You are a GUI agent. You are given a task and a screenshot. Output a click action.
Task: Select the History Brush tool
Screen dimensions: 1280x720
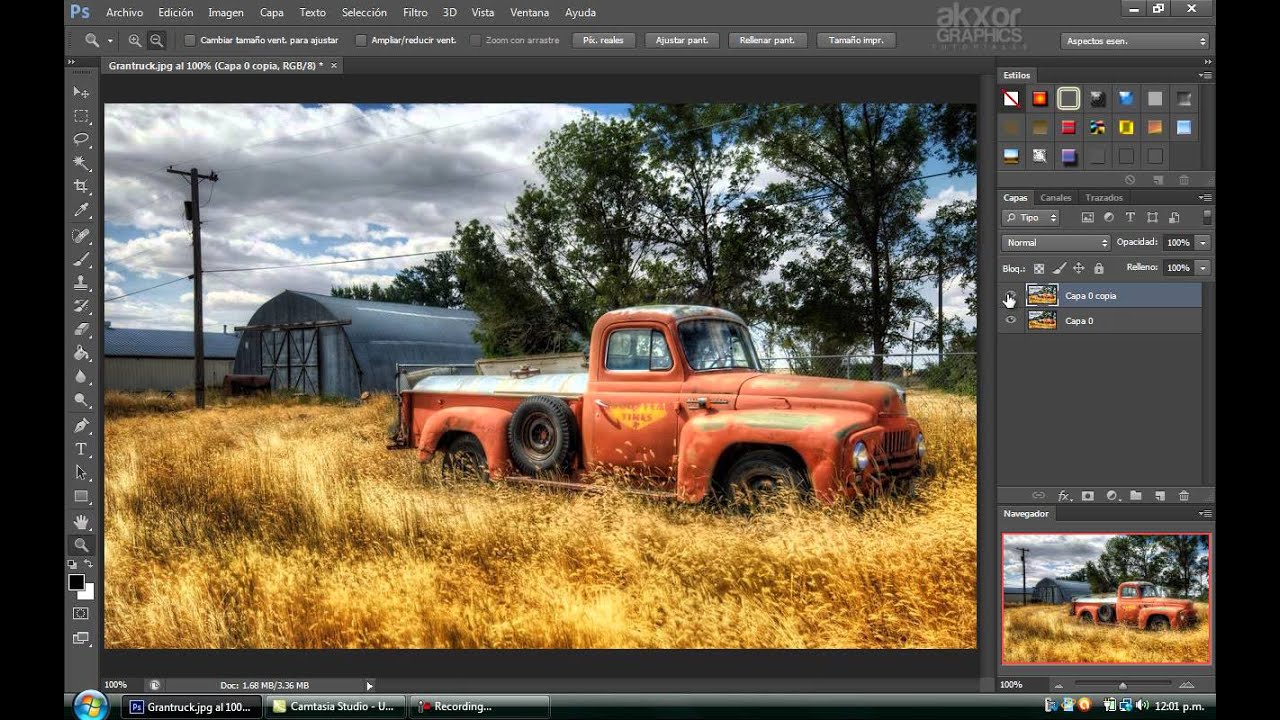click(81, 306)
